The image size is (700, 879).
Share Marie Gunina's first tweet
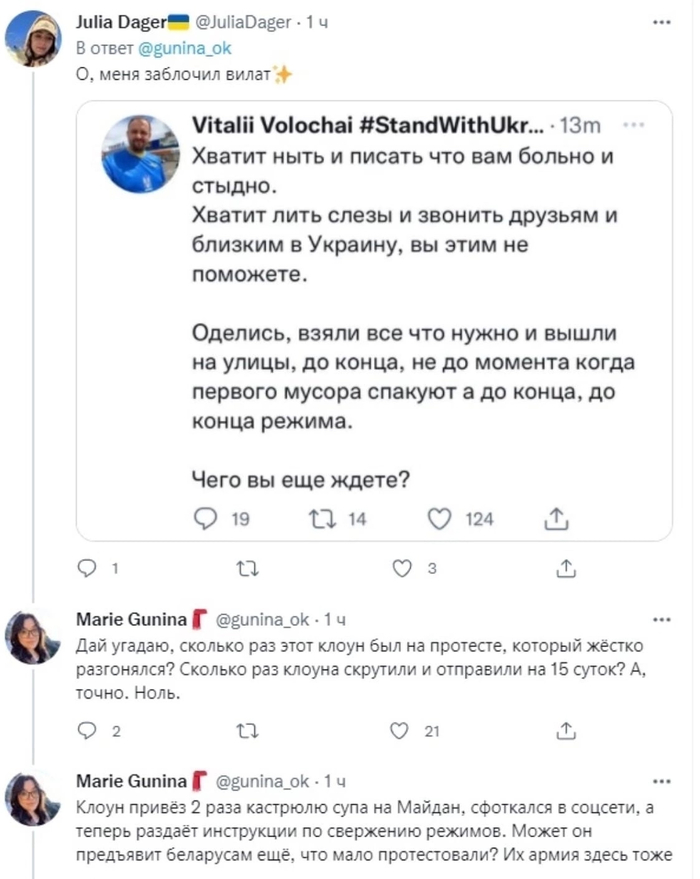(x=563, y=731)
